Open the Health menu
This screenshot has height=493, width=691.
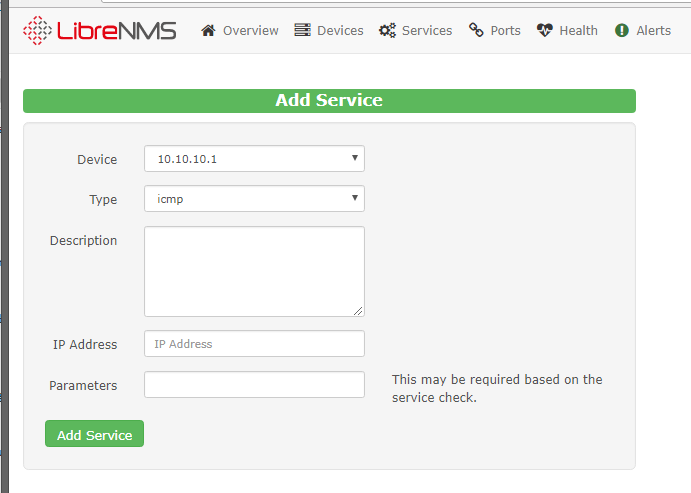[578, 30]
